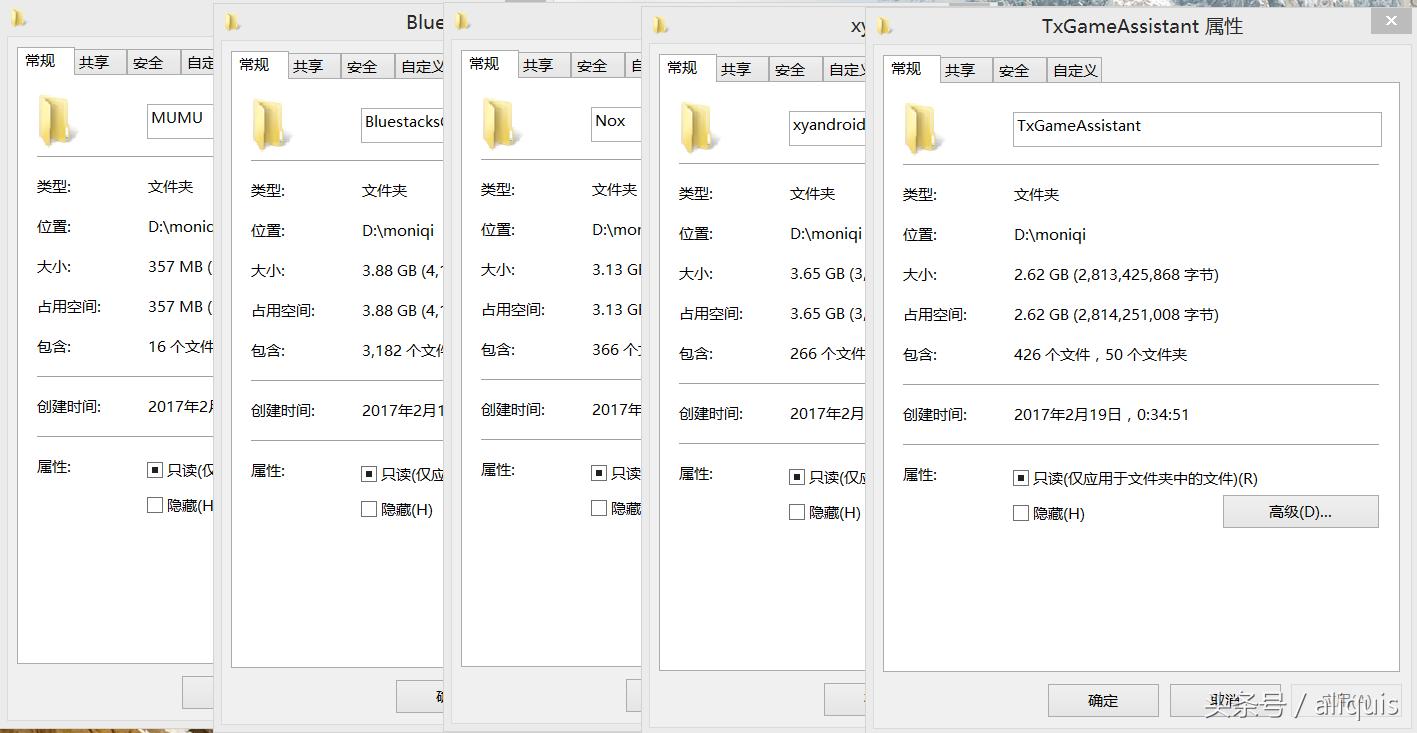Click the TxGameAssistant folder icon
Viewport: 1417px width, 733px height.
coord(918,129)
